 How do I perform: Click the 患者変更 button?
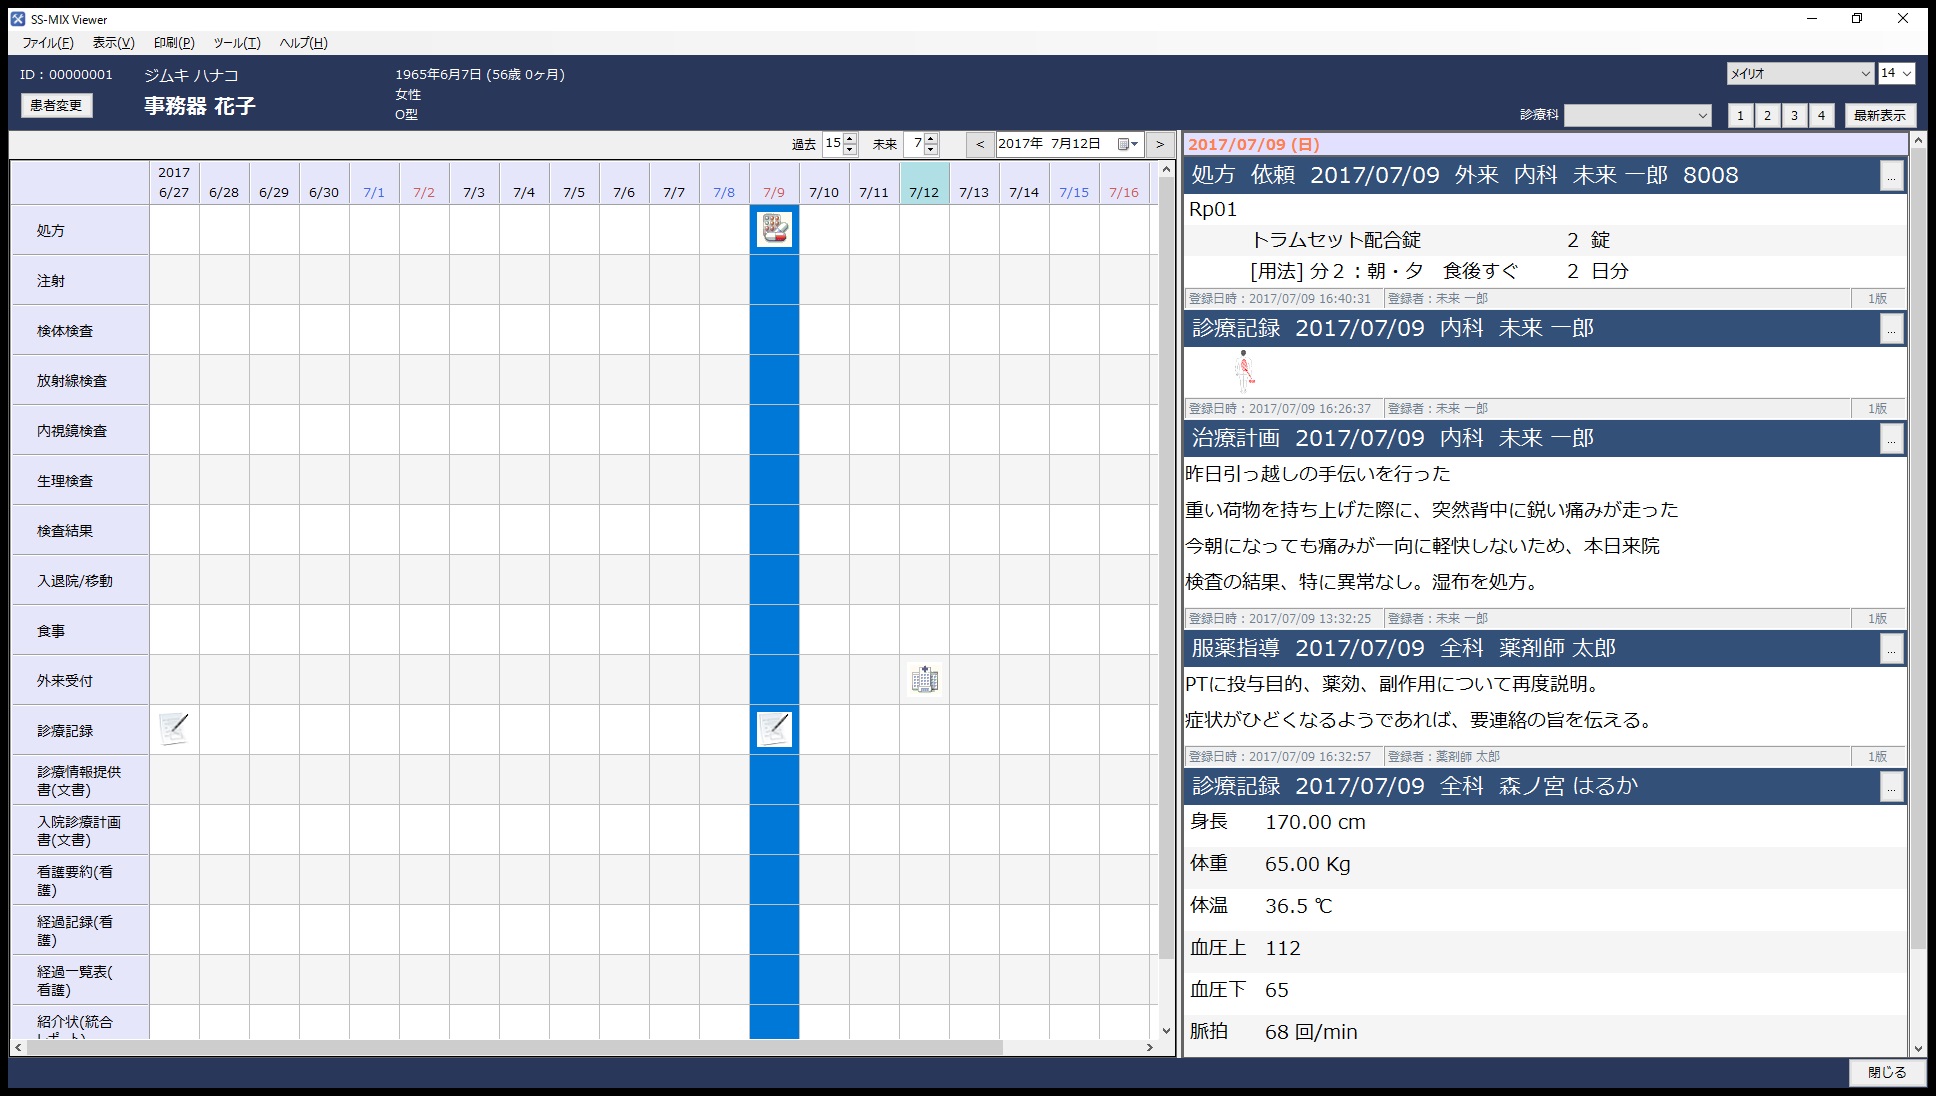[56, 105]
